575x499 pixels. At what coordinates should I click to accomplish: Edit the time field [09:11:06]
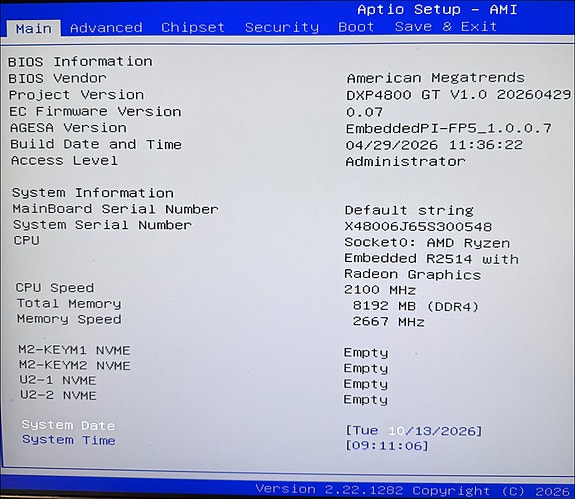click(387, 445)
